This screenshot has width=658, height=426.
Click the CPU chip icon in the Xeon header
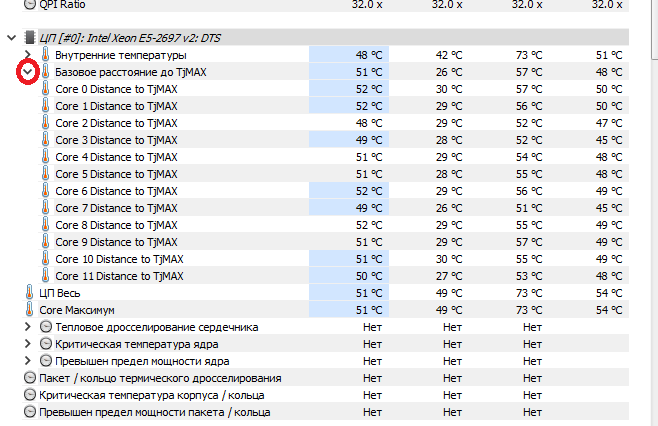point(27,37)
